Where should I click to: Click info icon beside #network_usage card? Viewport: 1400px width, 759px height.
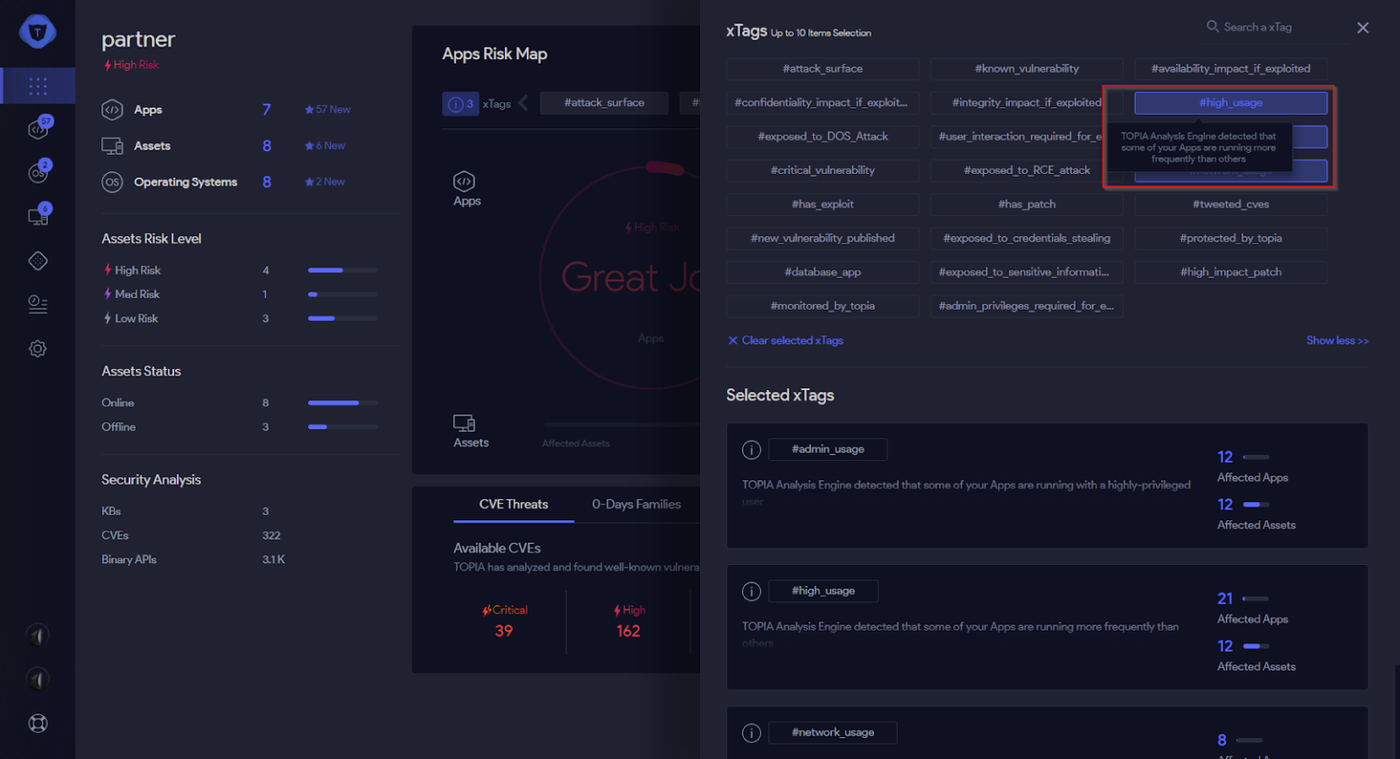click(x=751, y=733)
